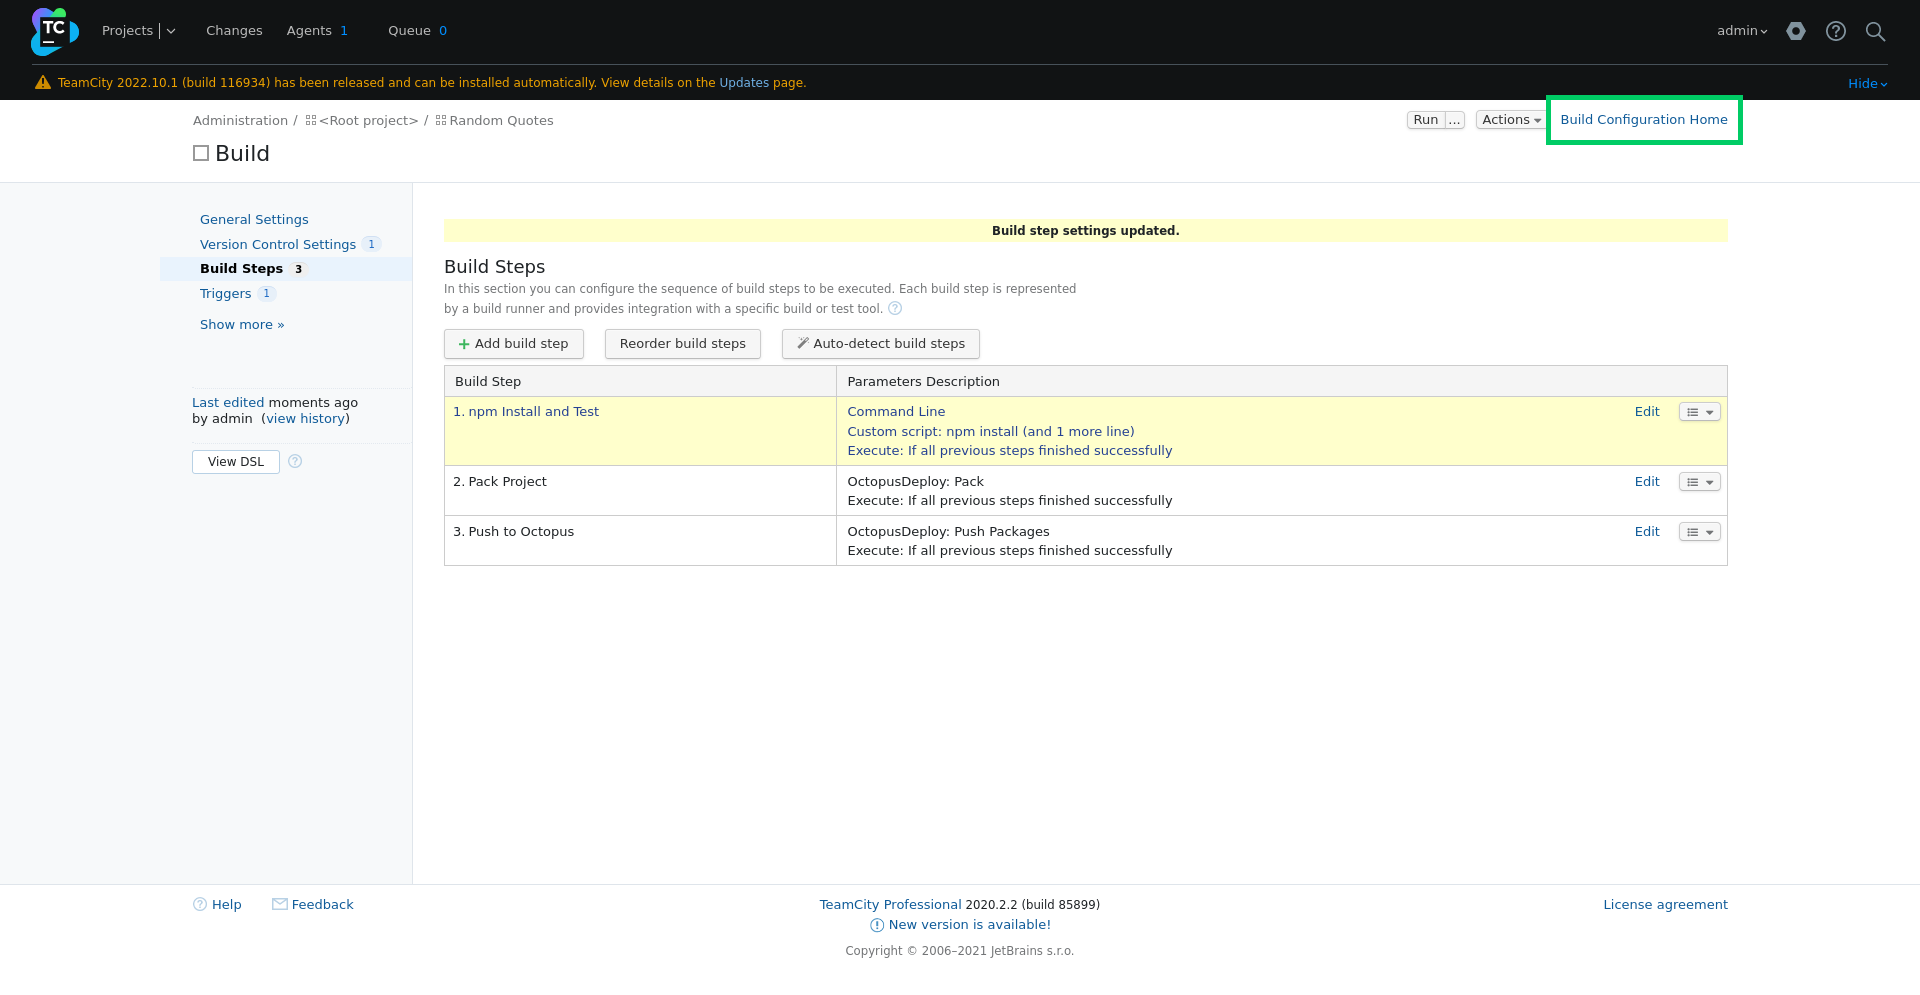Viewport: 1920px width, 995px height.
Task: Click the Random Quotes grid icon in breadcrumb
Action: [x=441, y=120]
